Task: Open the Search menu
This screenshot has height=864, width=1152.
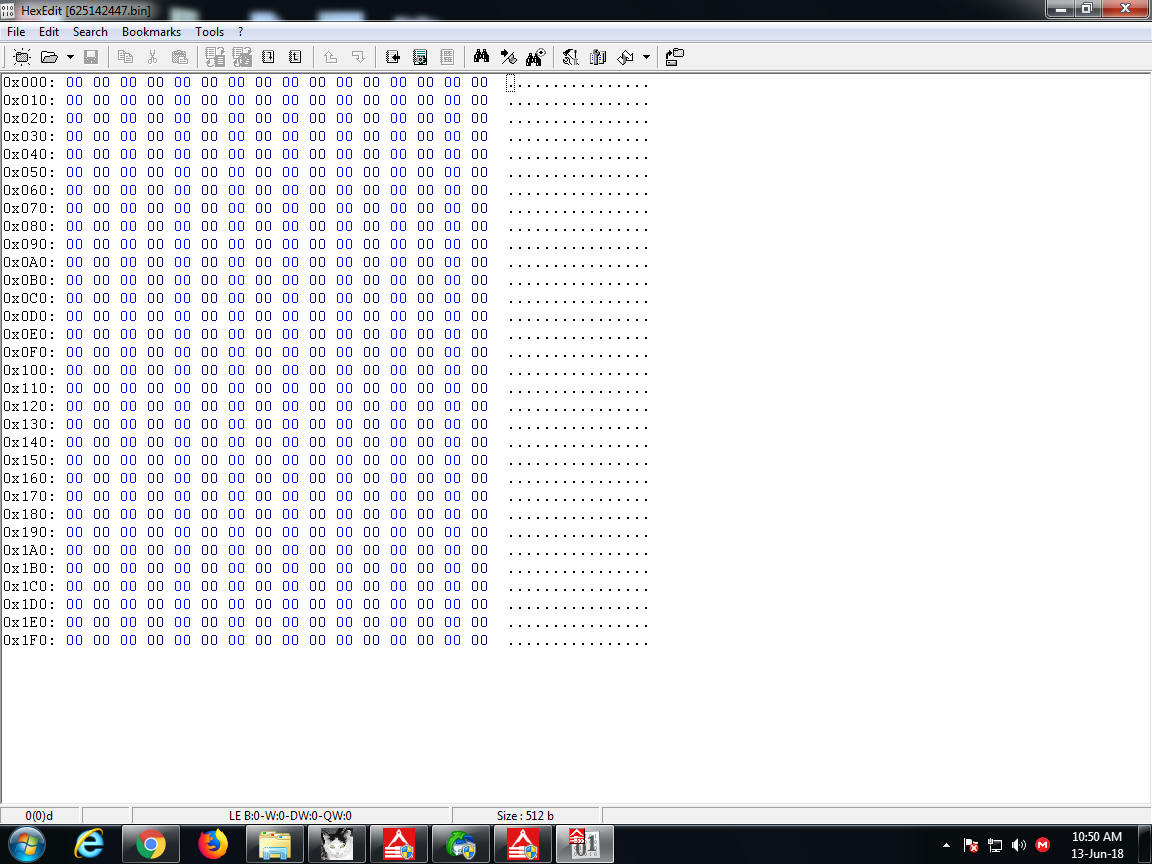Action: tap(90, 32)
